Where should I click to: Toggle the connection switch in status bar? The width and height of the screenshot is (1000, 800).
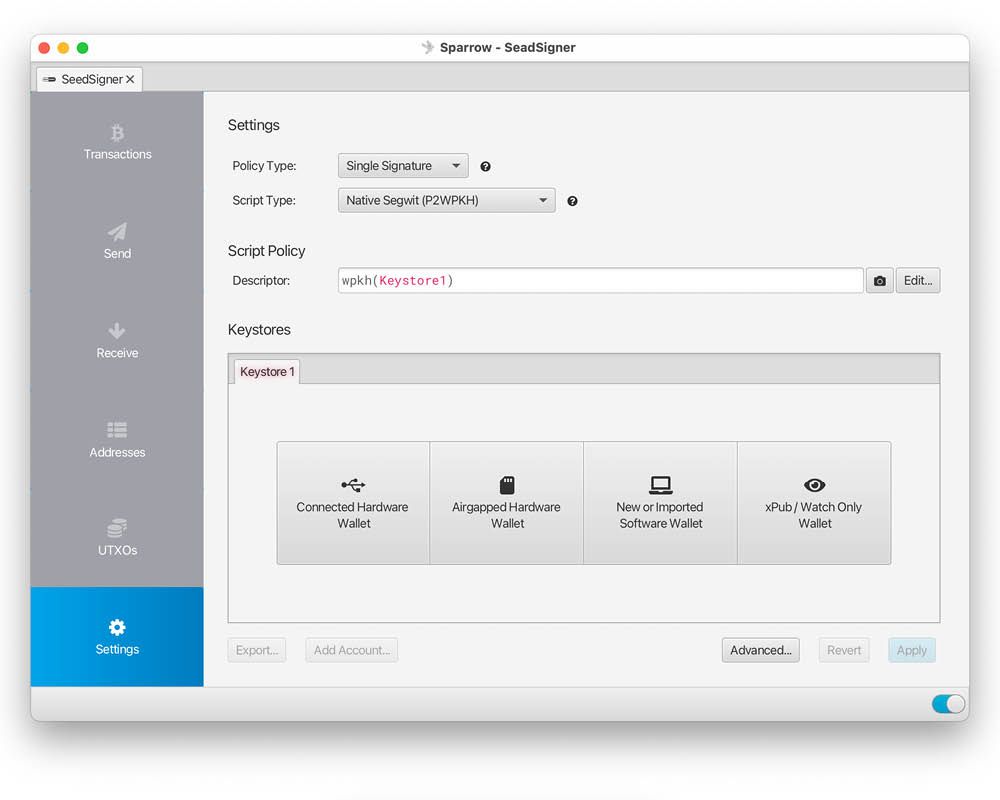948,704
